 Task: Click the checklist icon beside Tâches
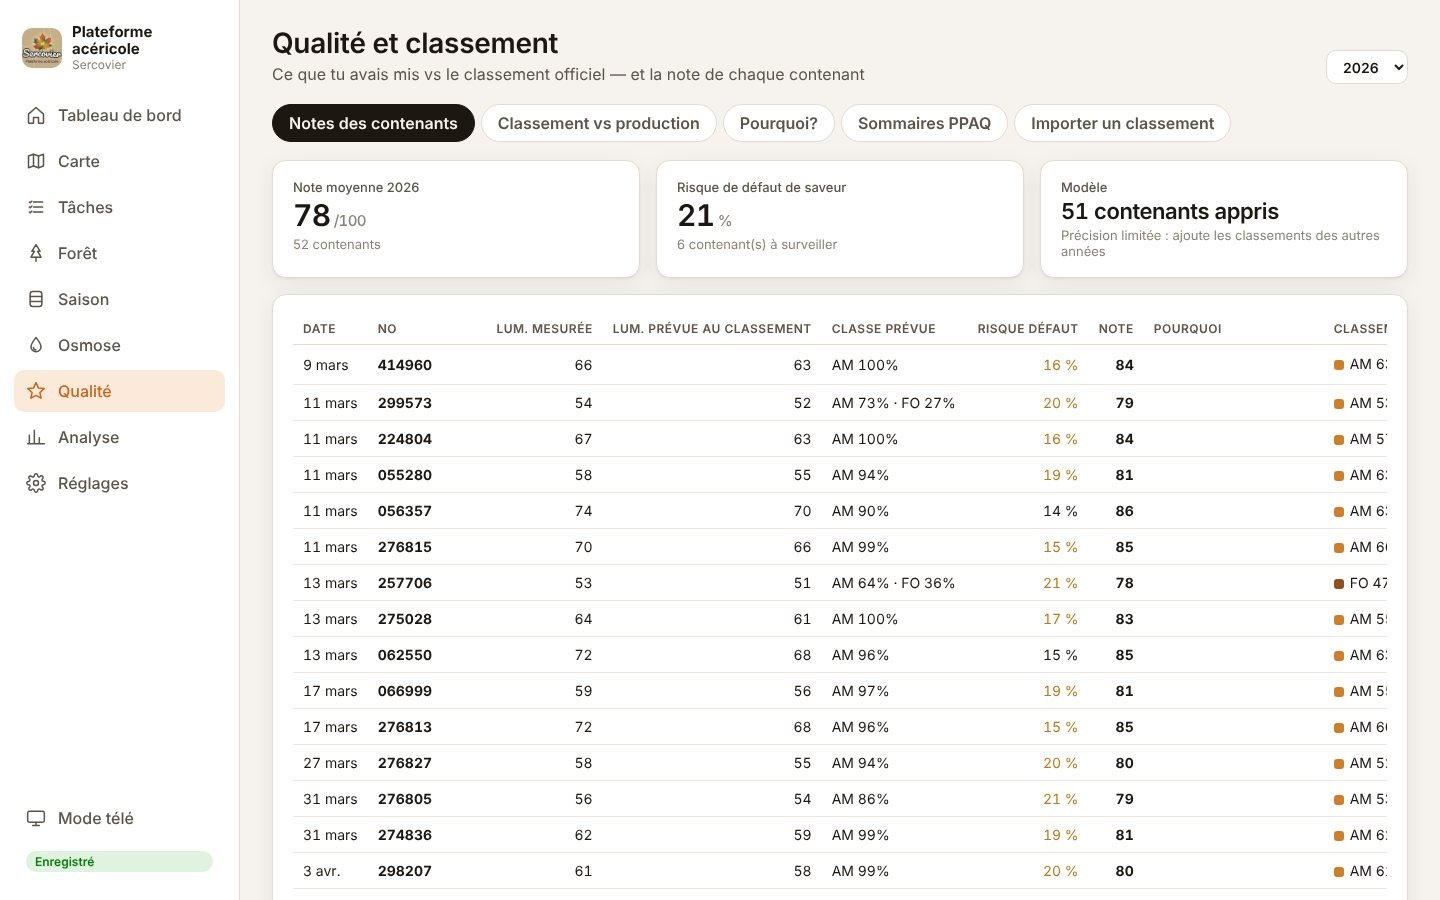pyautogui.click(x=36, y=207)
